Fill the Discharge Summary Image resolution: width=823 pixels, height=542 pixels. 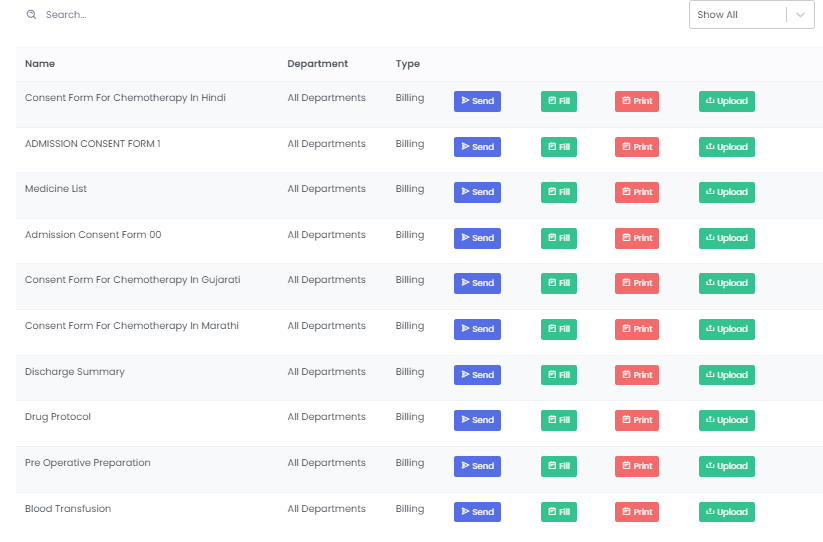tap(558, 375)
